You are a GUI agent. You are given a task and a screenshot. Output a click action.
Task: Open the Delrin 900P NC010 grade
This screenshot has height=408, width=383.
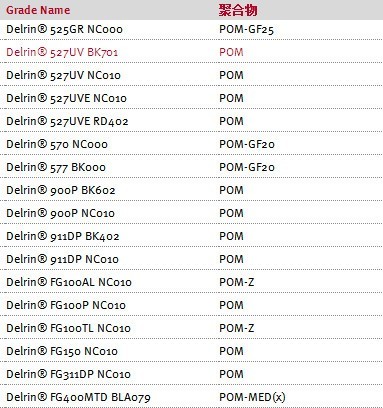point(60,213)
